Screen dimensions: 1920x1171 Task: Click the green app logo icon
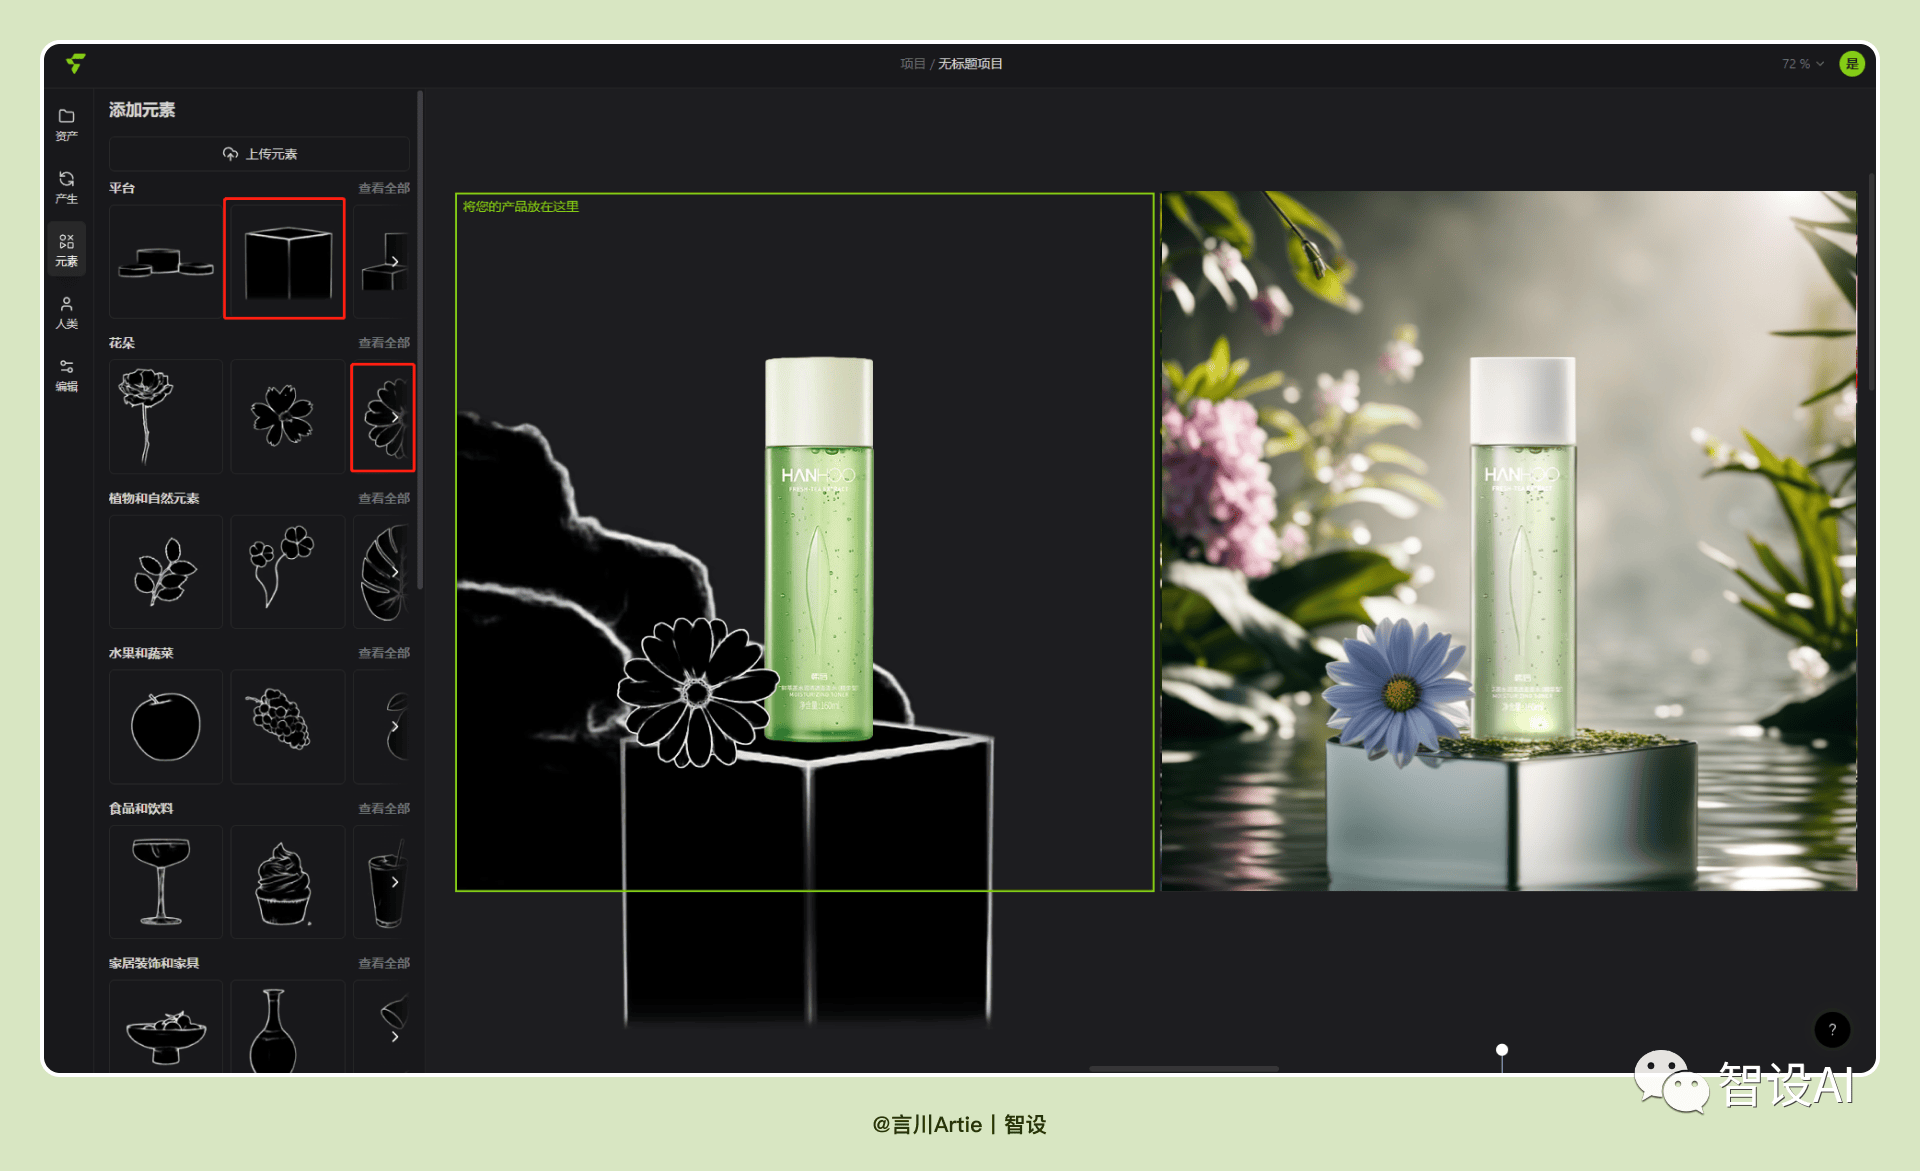coord(76,63)
